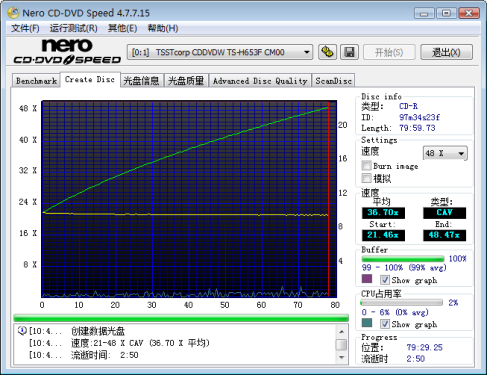
Task: Click the green burn progress bar
Action: tap(181, 318)
